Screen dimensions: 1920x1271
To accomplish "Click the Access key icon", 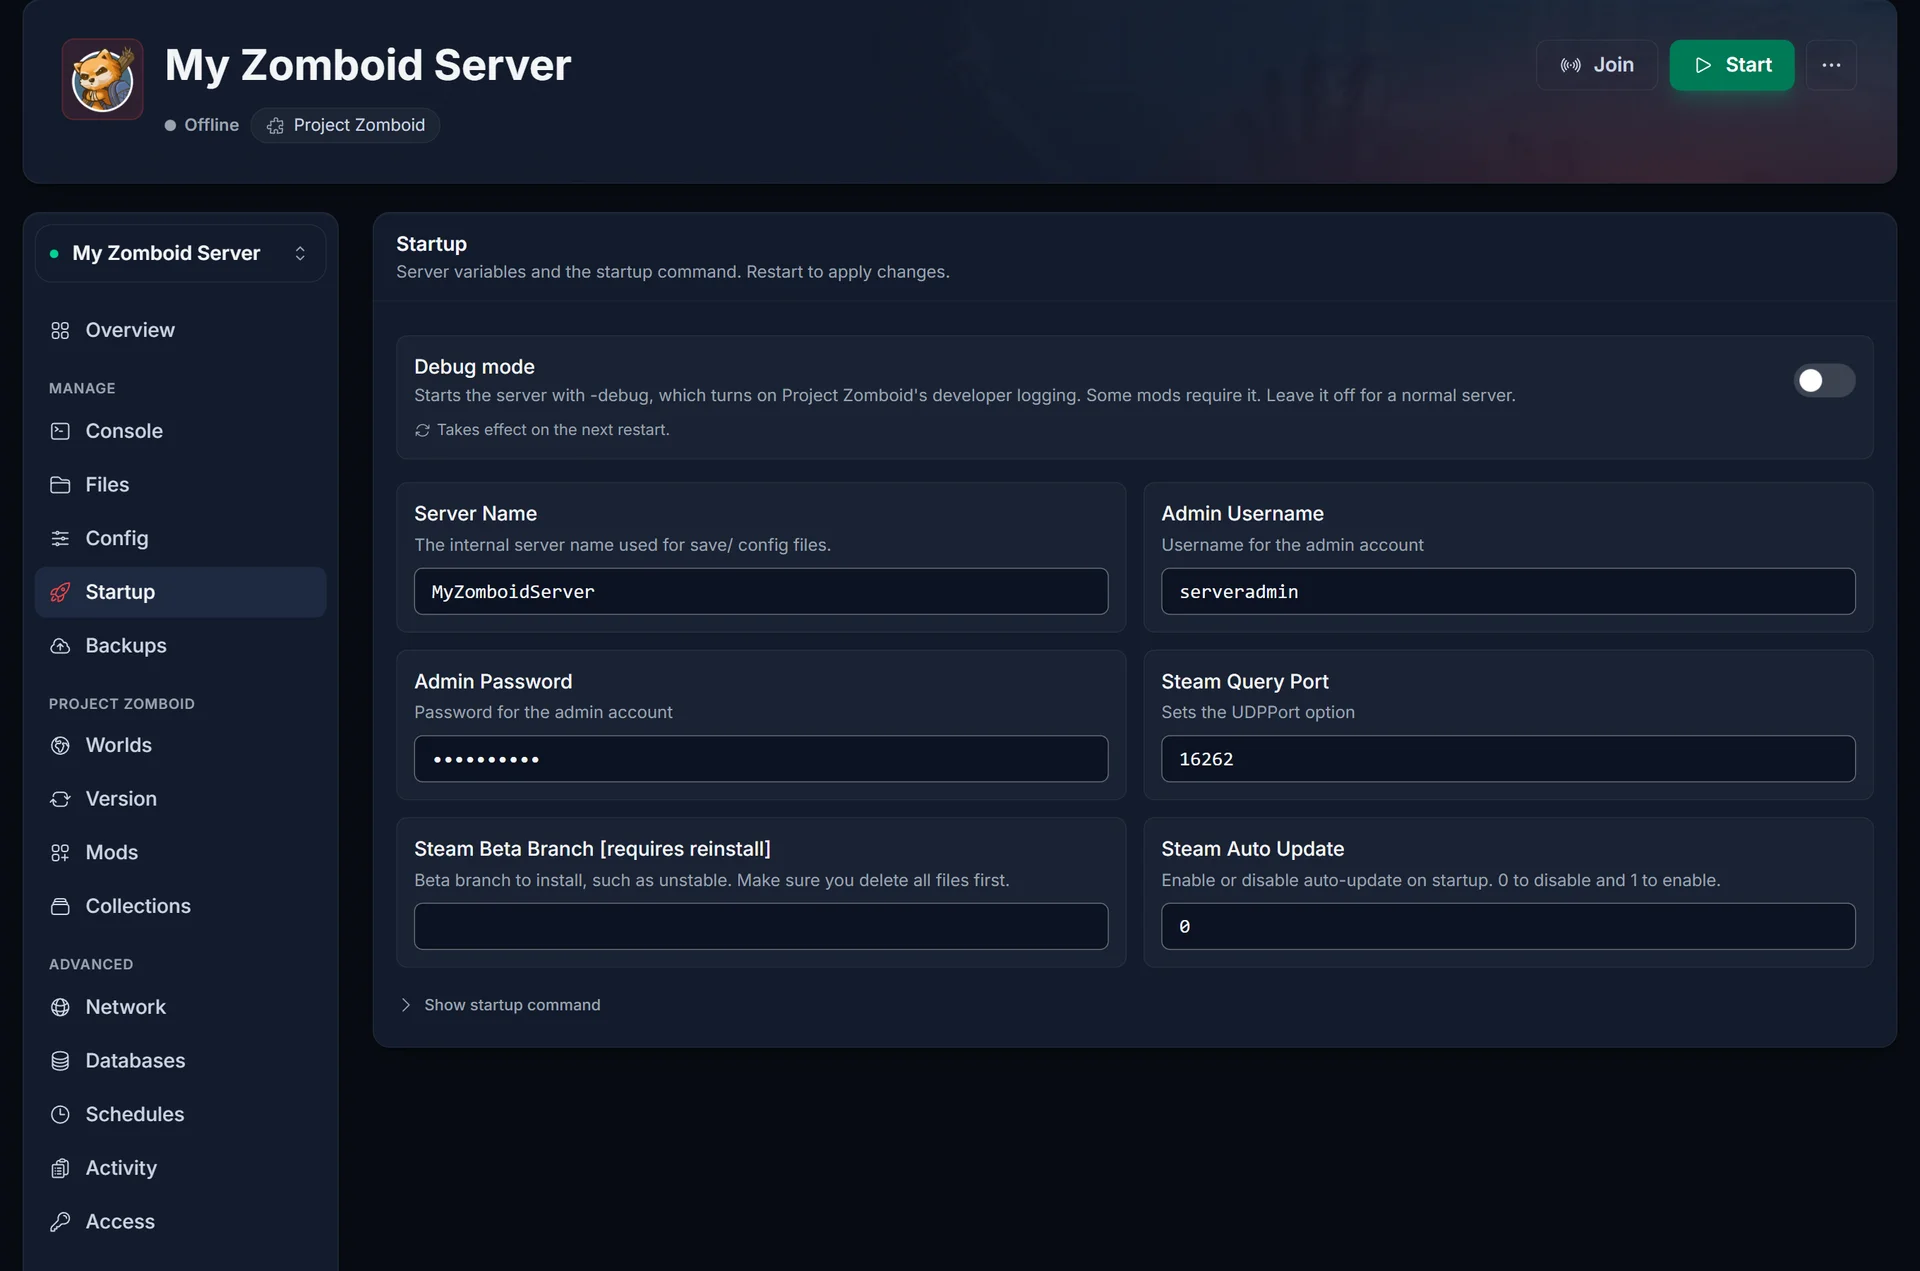I will click(60, 1222).
